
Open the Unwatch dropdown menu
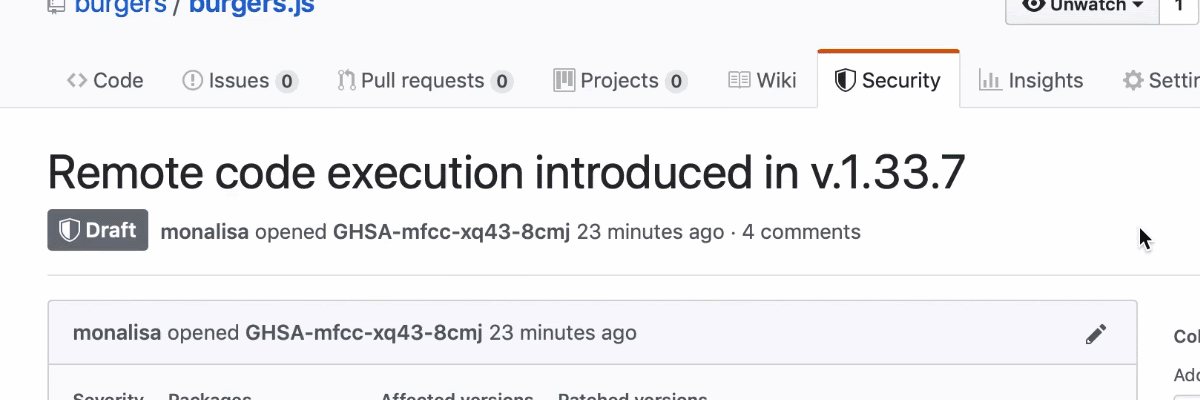click(x=1082, y=6)
